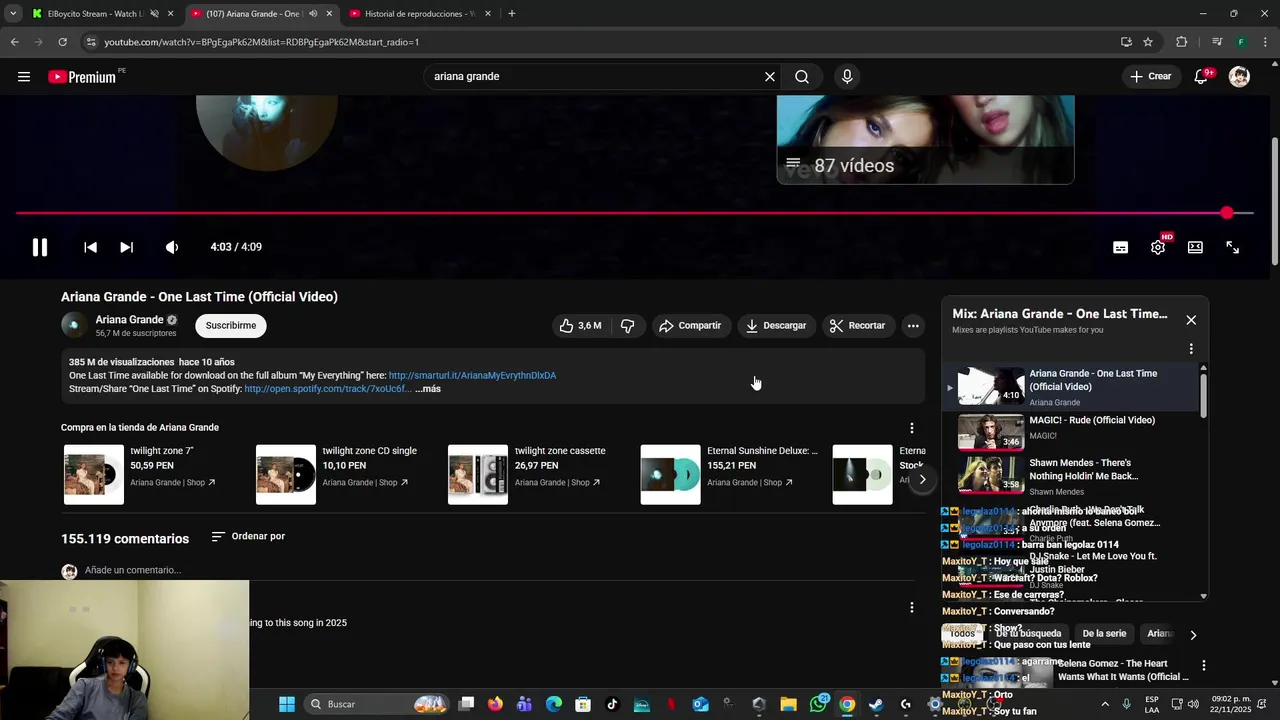Screen dimensions: 1280x720
Task: Click the Descargar download button
Action: tap(776, 325)
